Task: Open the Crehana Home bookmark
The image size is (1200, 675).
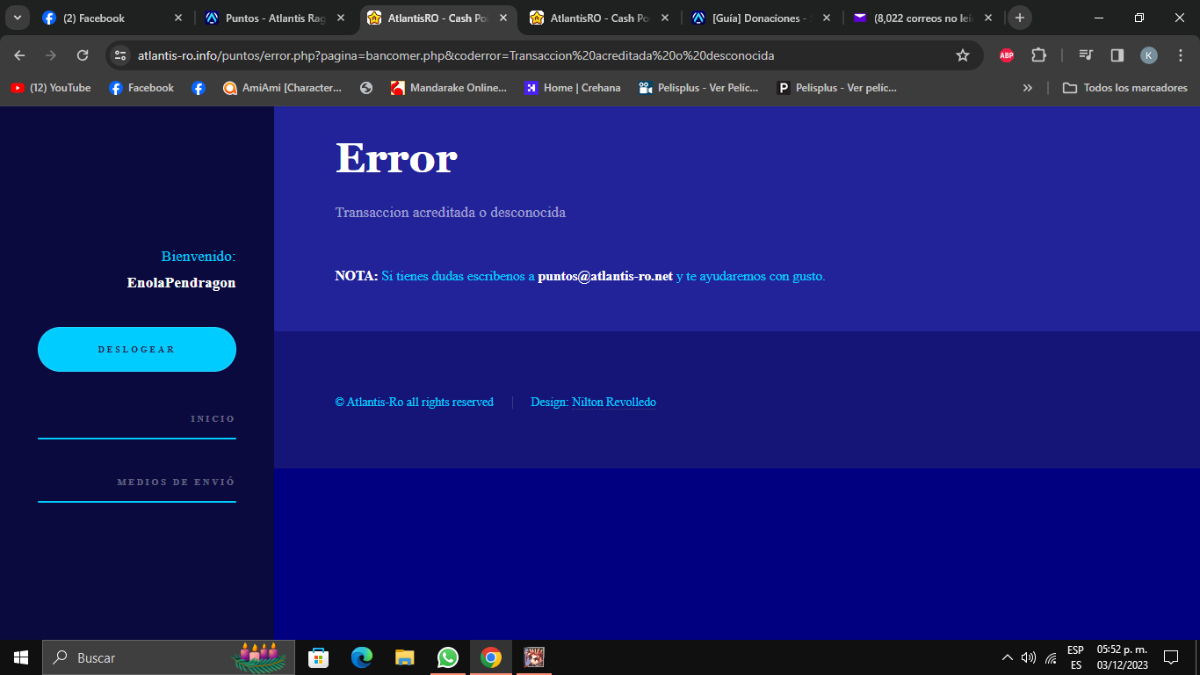Action: point(572,88)
